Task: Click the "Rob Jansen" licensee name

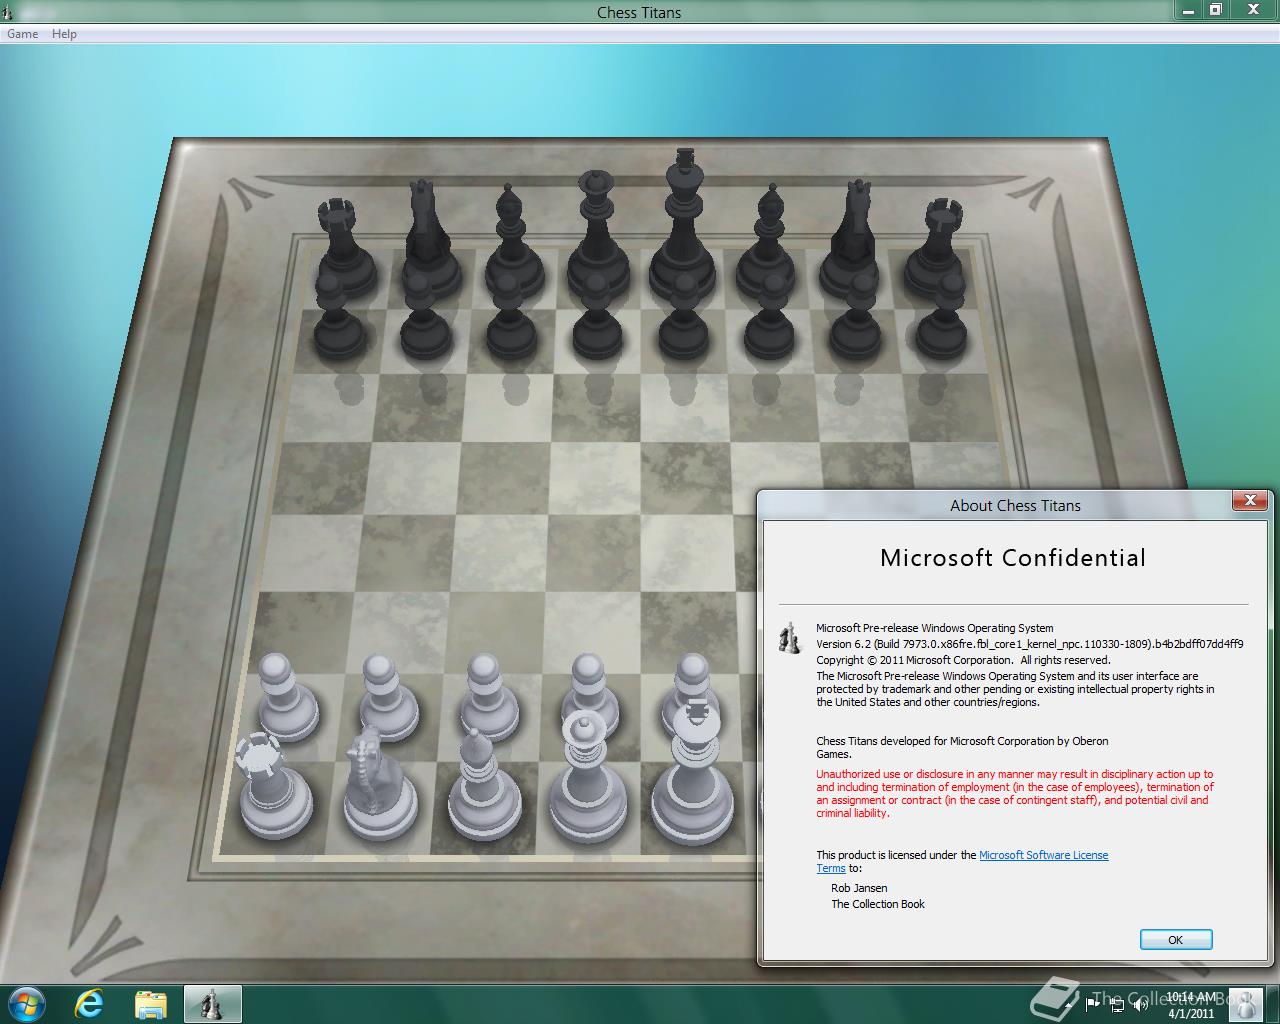Action: (x=859, y=888)
